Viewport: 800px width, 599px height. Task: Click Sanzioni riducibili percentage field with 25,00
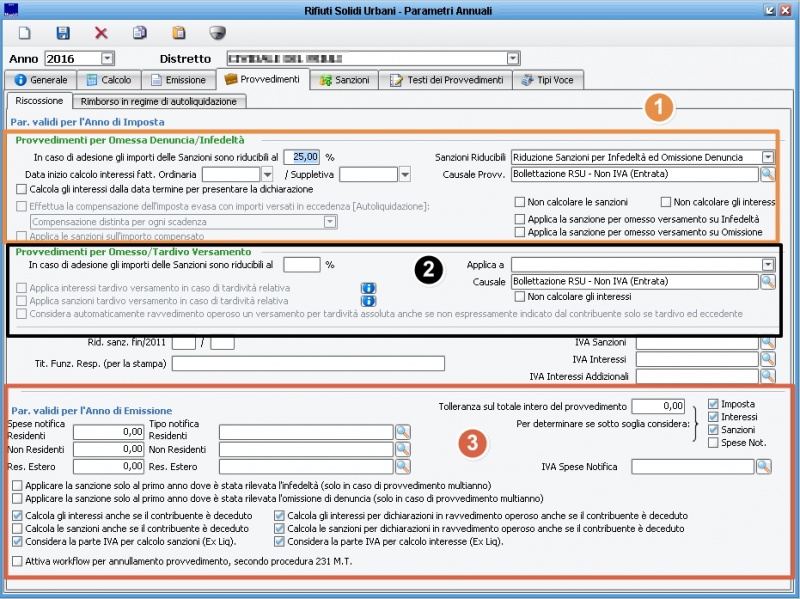click(302, 157)
